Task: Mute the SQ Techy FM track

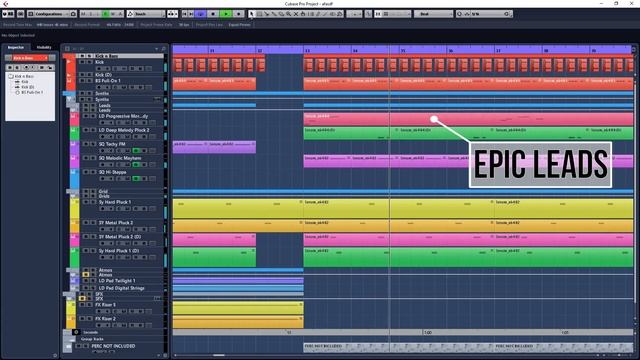Action: [87, 144]
